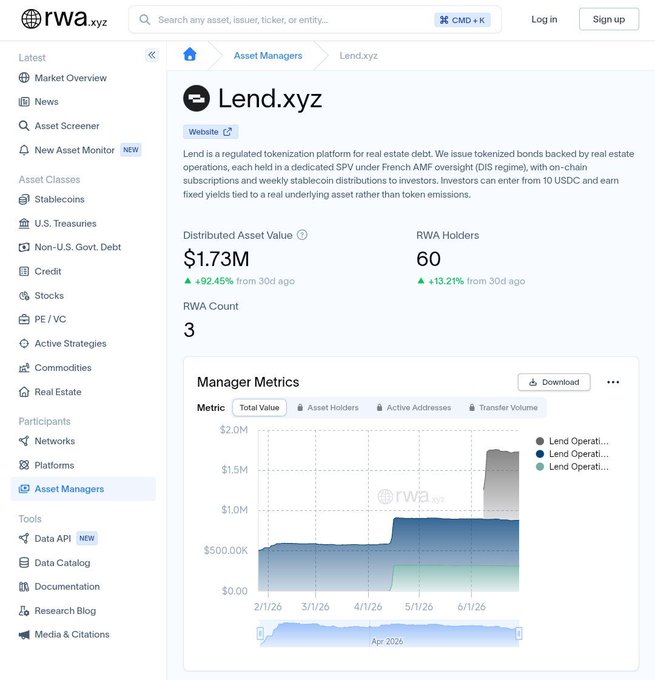Click the NEW badge beside New Asset Monitor
This screenshot has width=655, height=680.
[x=131, y=150]
